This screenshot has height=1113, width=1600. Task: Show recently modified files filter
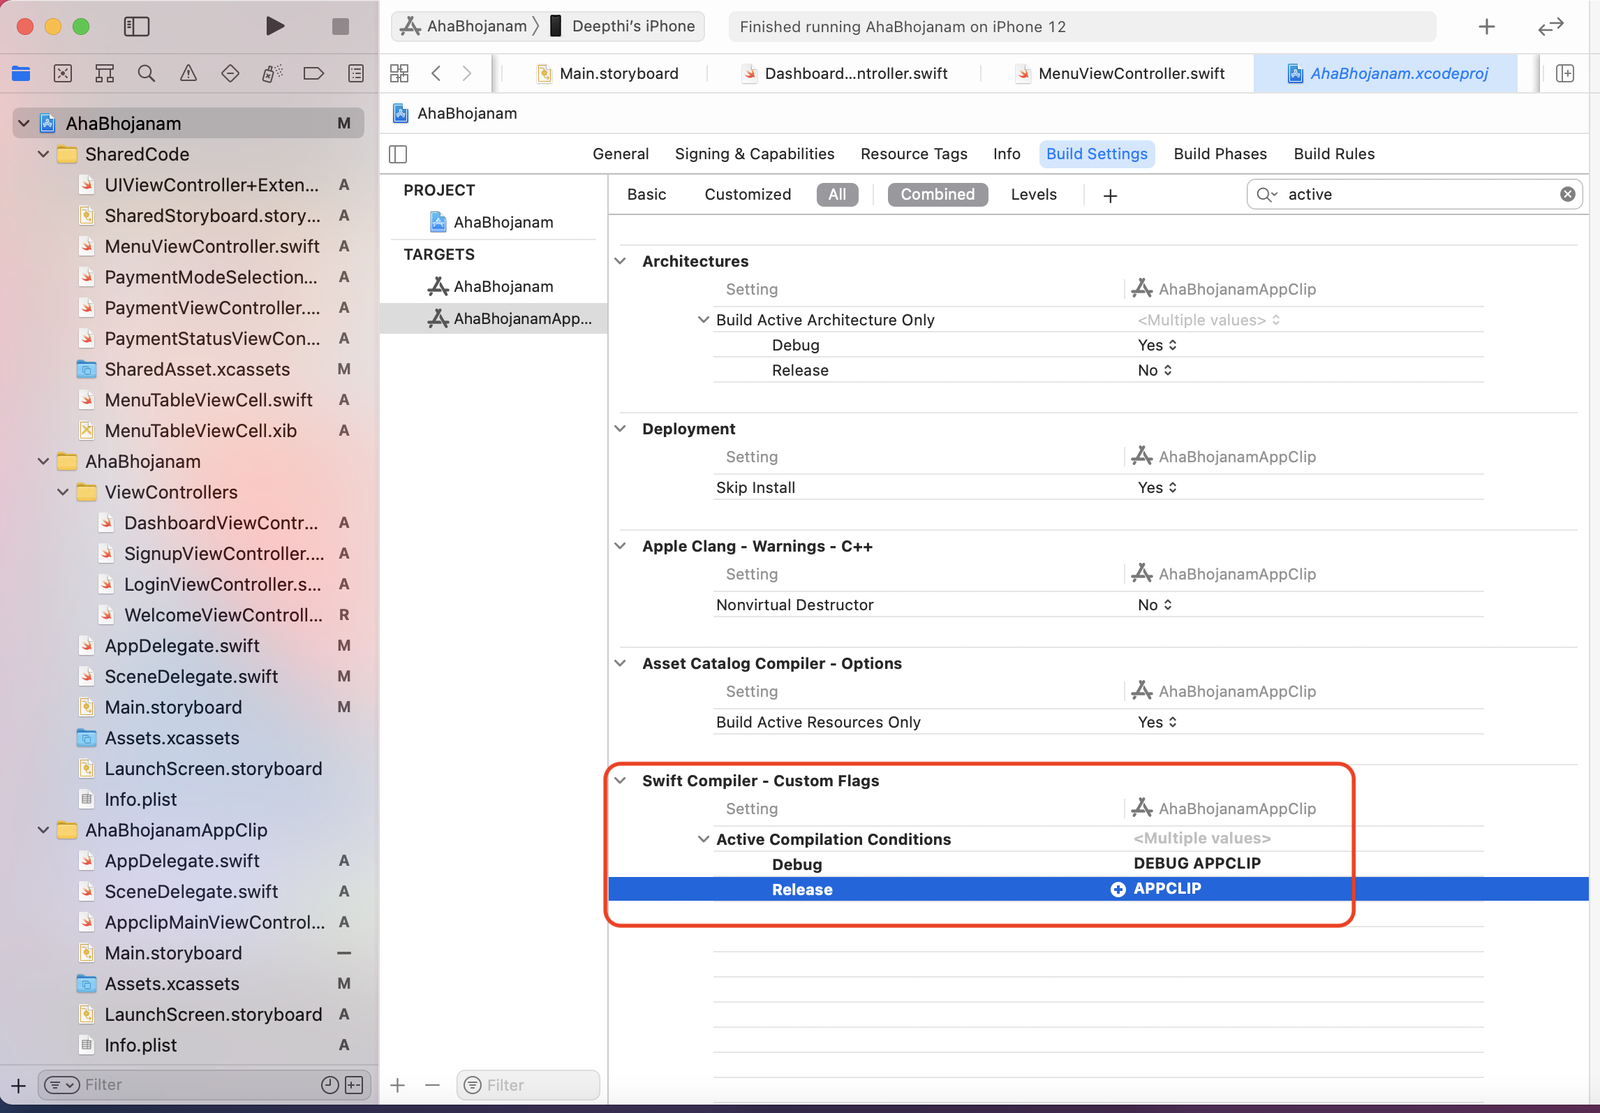[x=330, y=1085]
